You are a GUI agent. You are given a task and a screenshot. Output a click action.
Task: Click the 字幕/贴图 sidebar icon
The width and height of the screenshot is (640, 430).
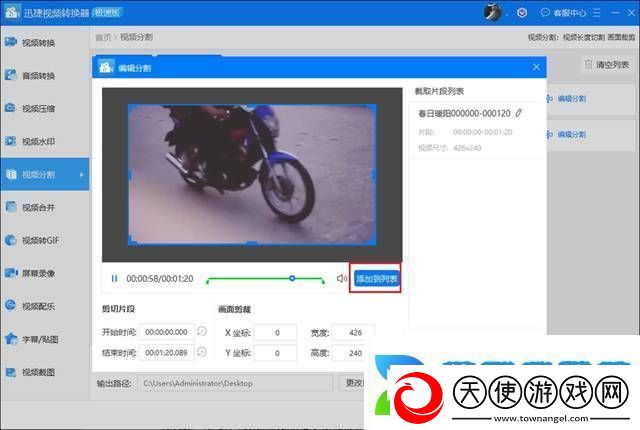point(11,339)
